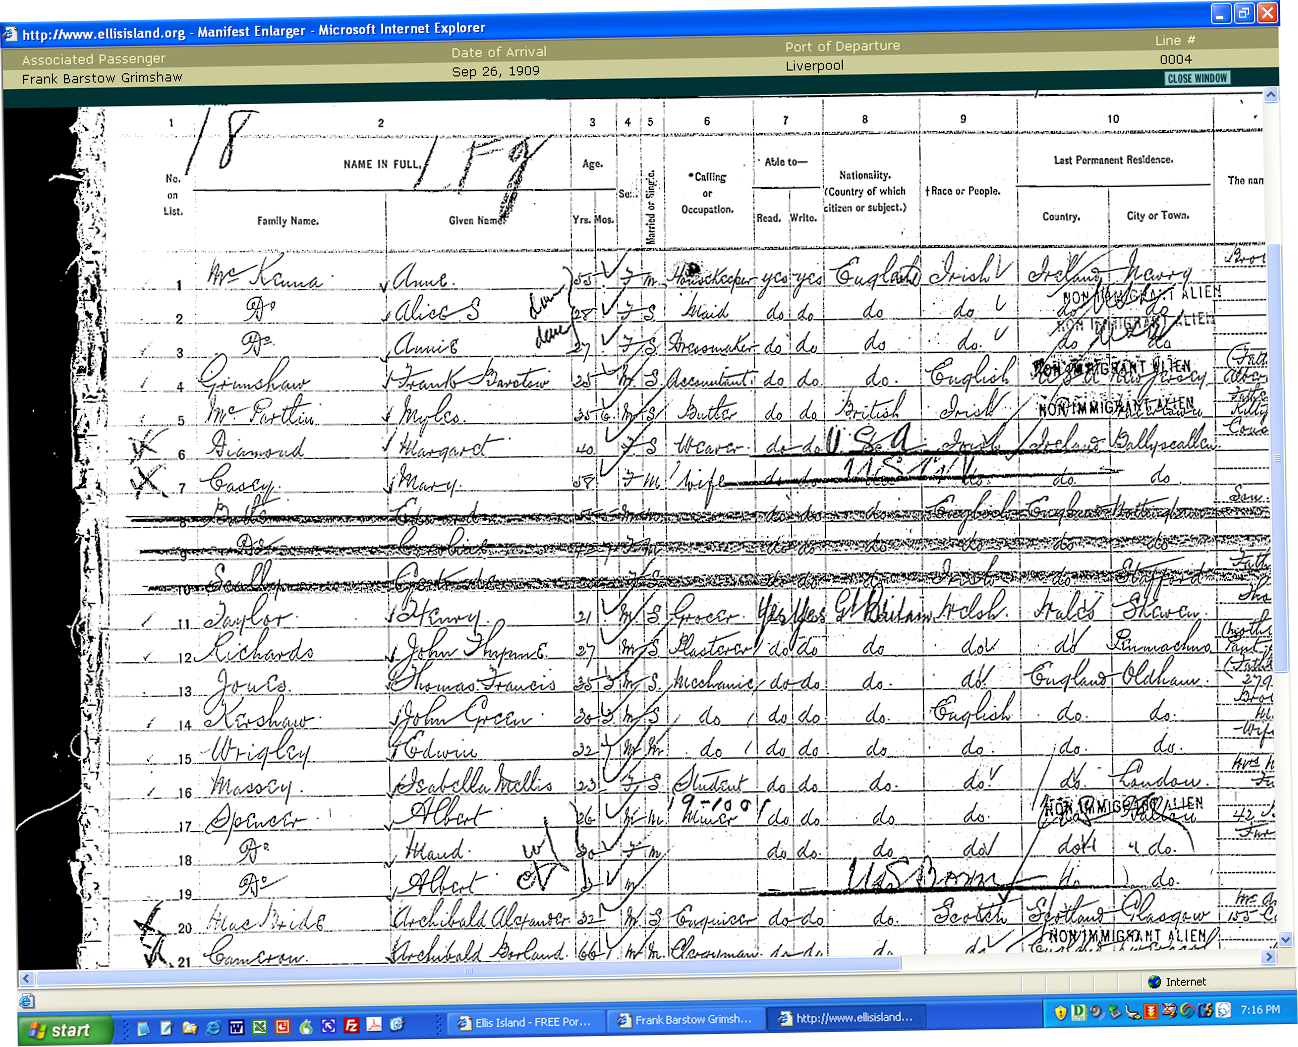
Task: Switch to Ellis Island - FREE Por taskbar window
Action: (x=522, y=1021)
